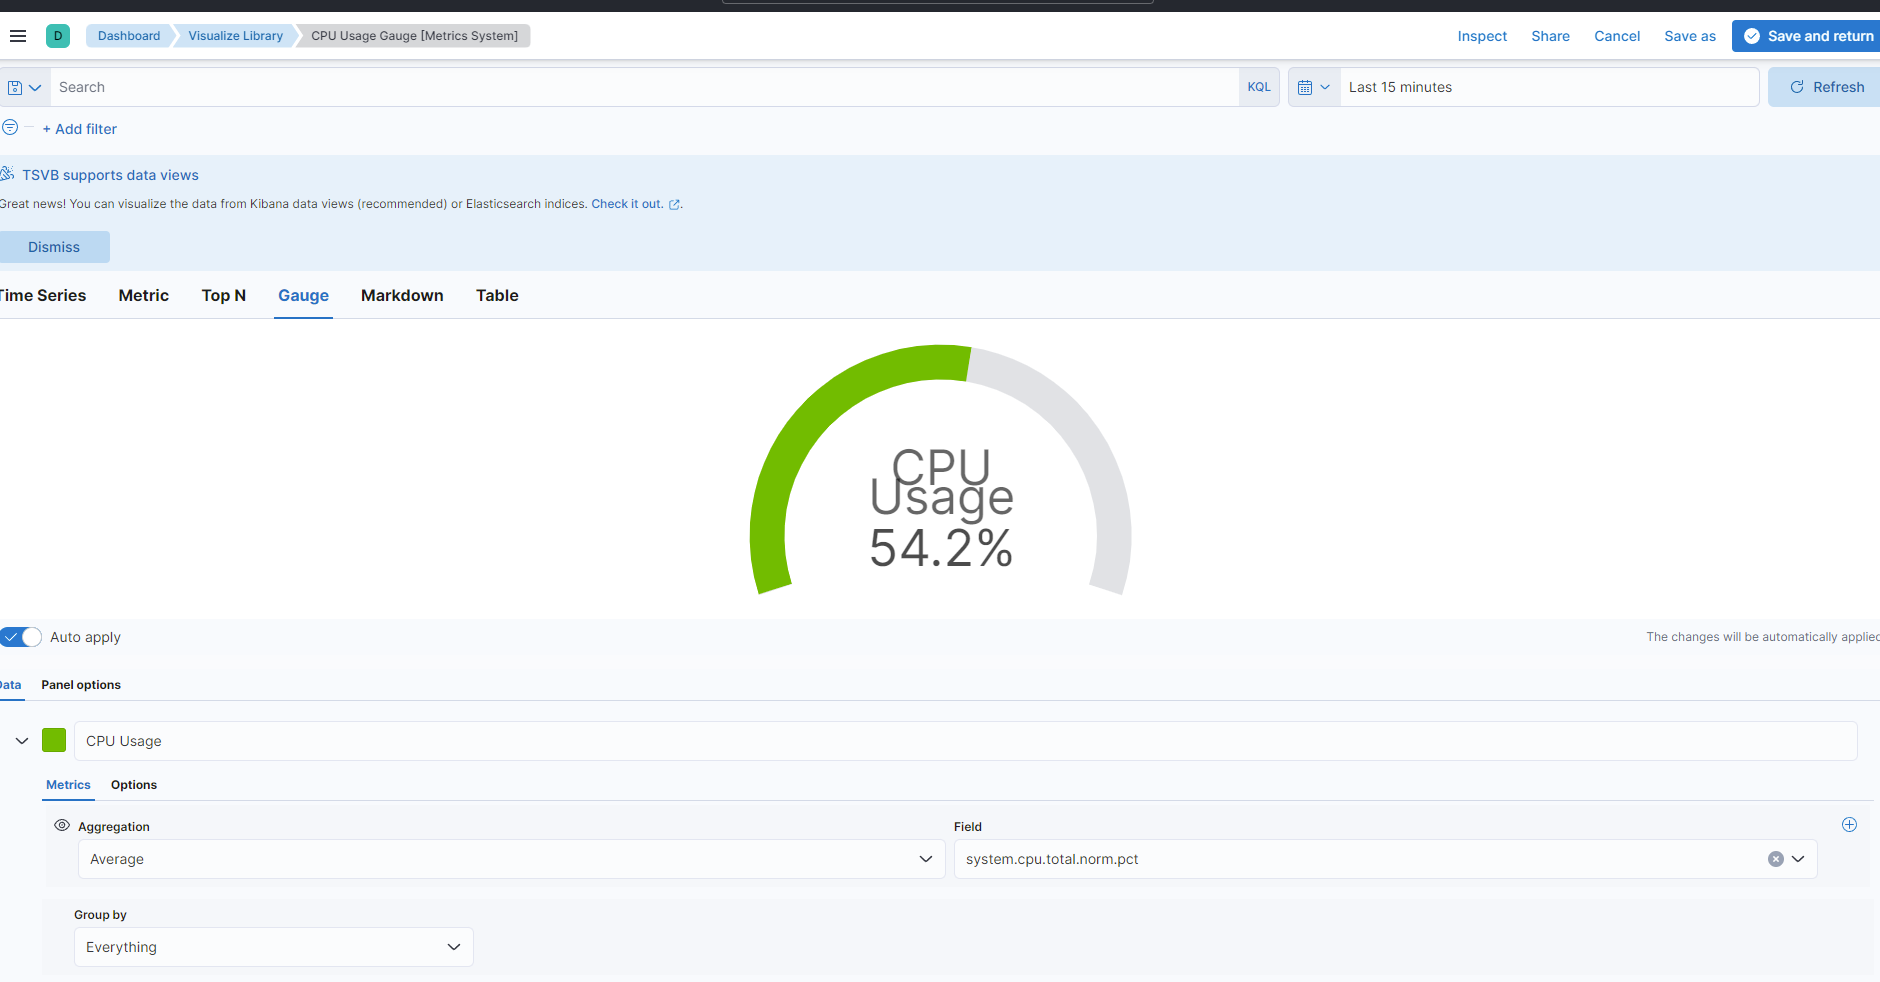Screen dimensions: 1880x982
Task: Toggle the metric visibility eye icon
Action: [x=62, y=825]
